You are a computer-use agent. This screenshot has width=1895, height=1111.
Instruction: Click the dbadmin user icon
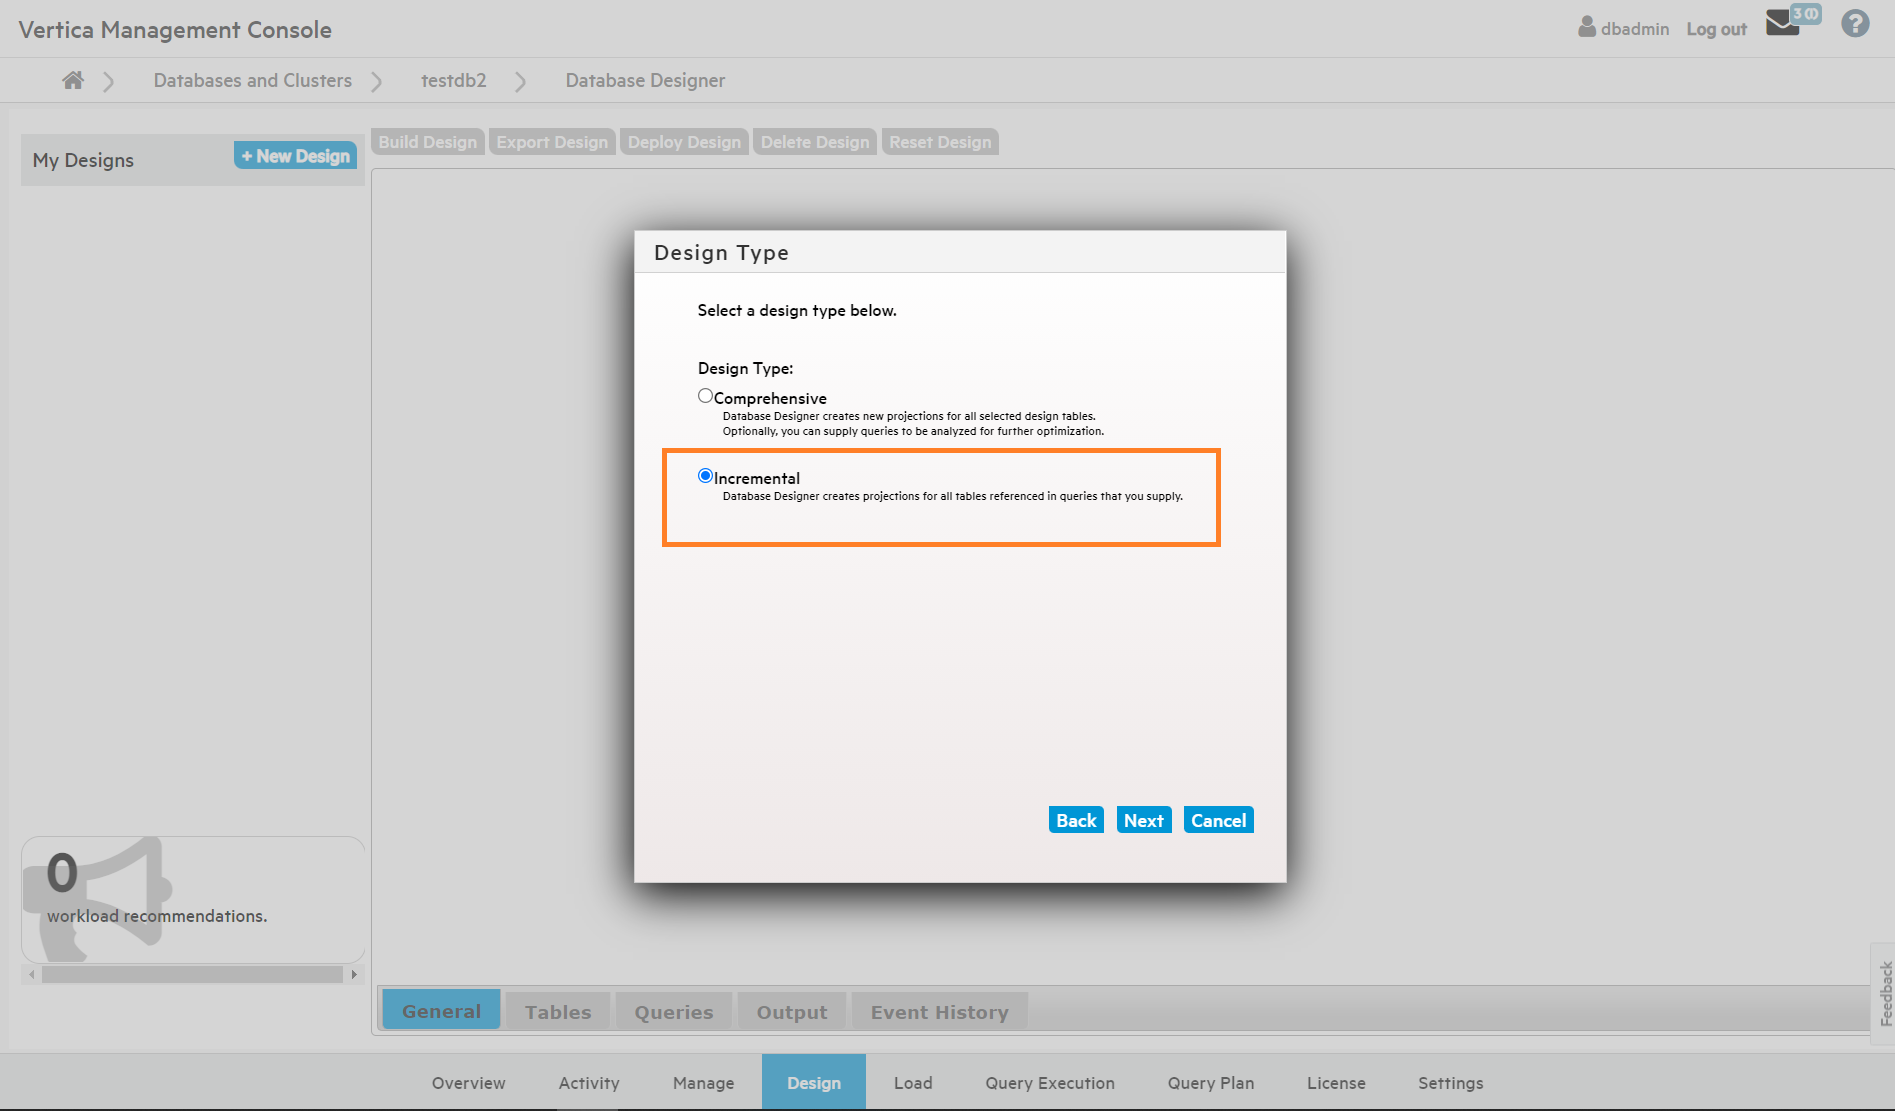tap(1586, 27)
